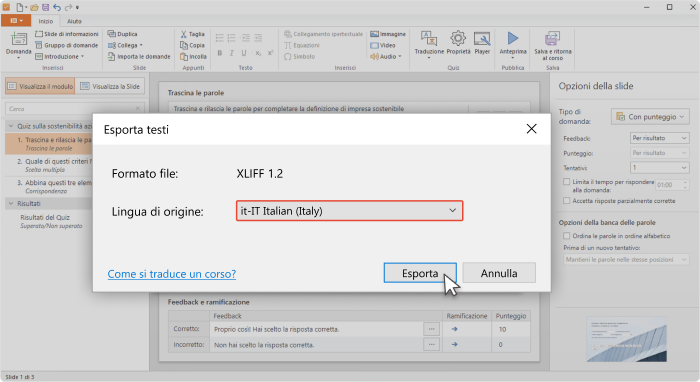700x382 pixels.
Task: Edit Incorretto feedback with ellipsis button
Action: click(x=431, y=345)
